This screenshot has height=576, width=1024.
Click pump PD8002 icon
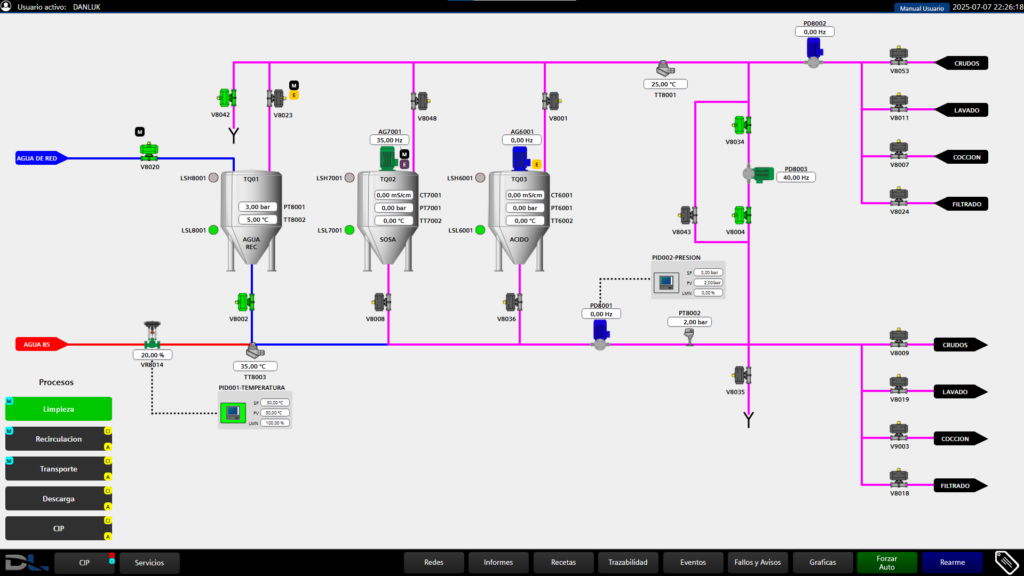tap(814, 52)
